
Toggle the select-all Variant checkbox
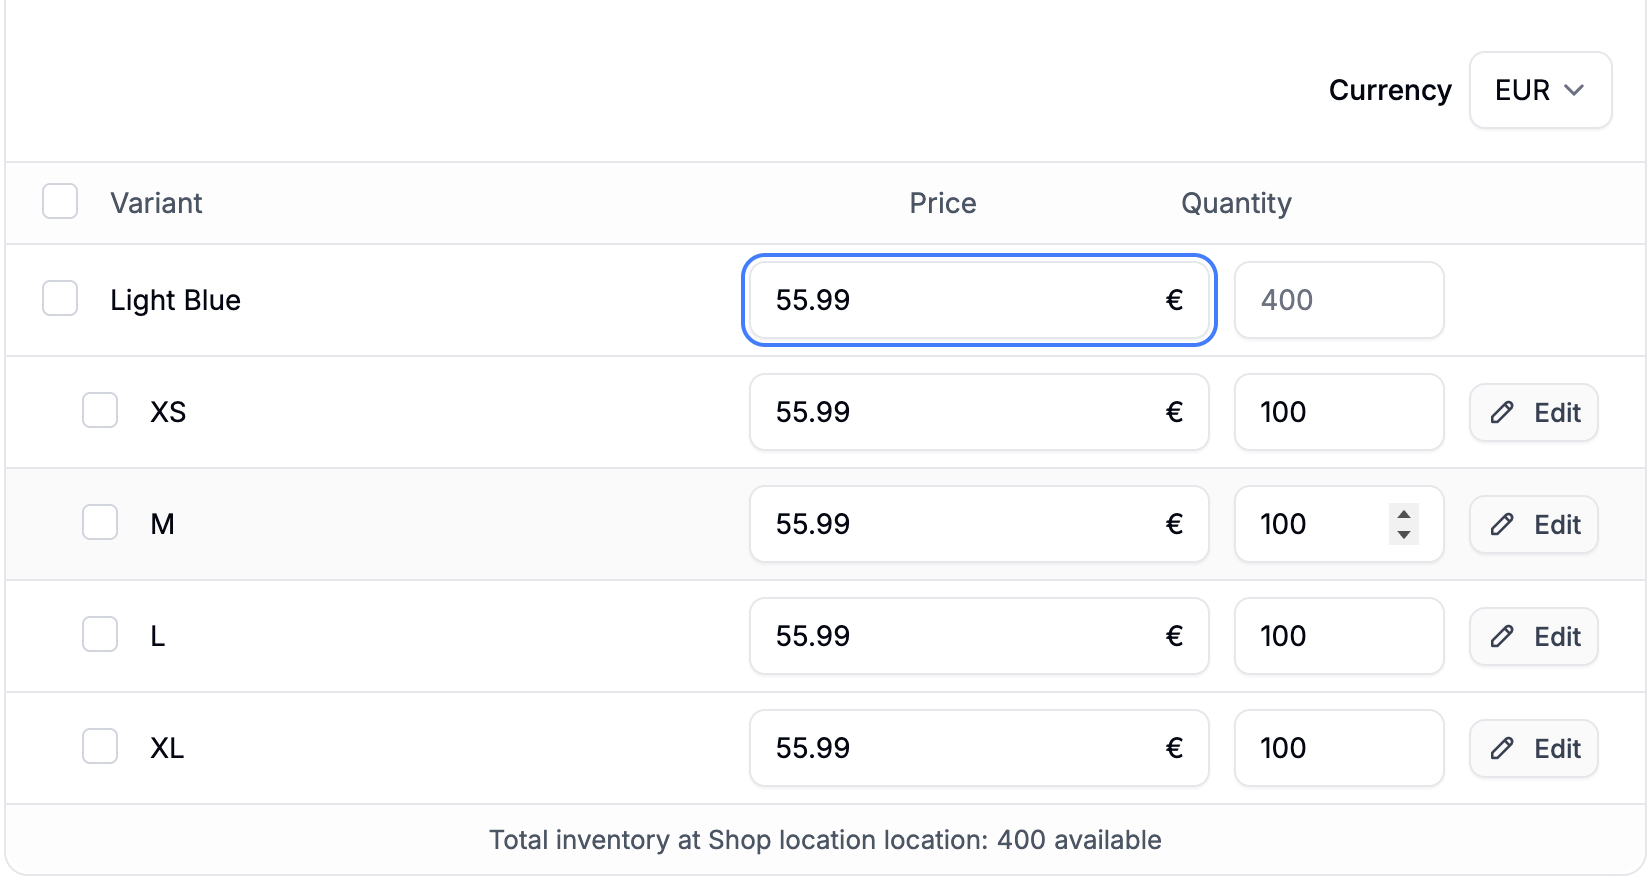pyautogui.click(x=60, y=201)
